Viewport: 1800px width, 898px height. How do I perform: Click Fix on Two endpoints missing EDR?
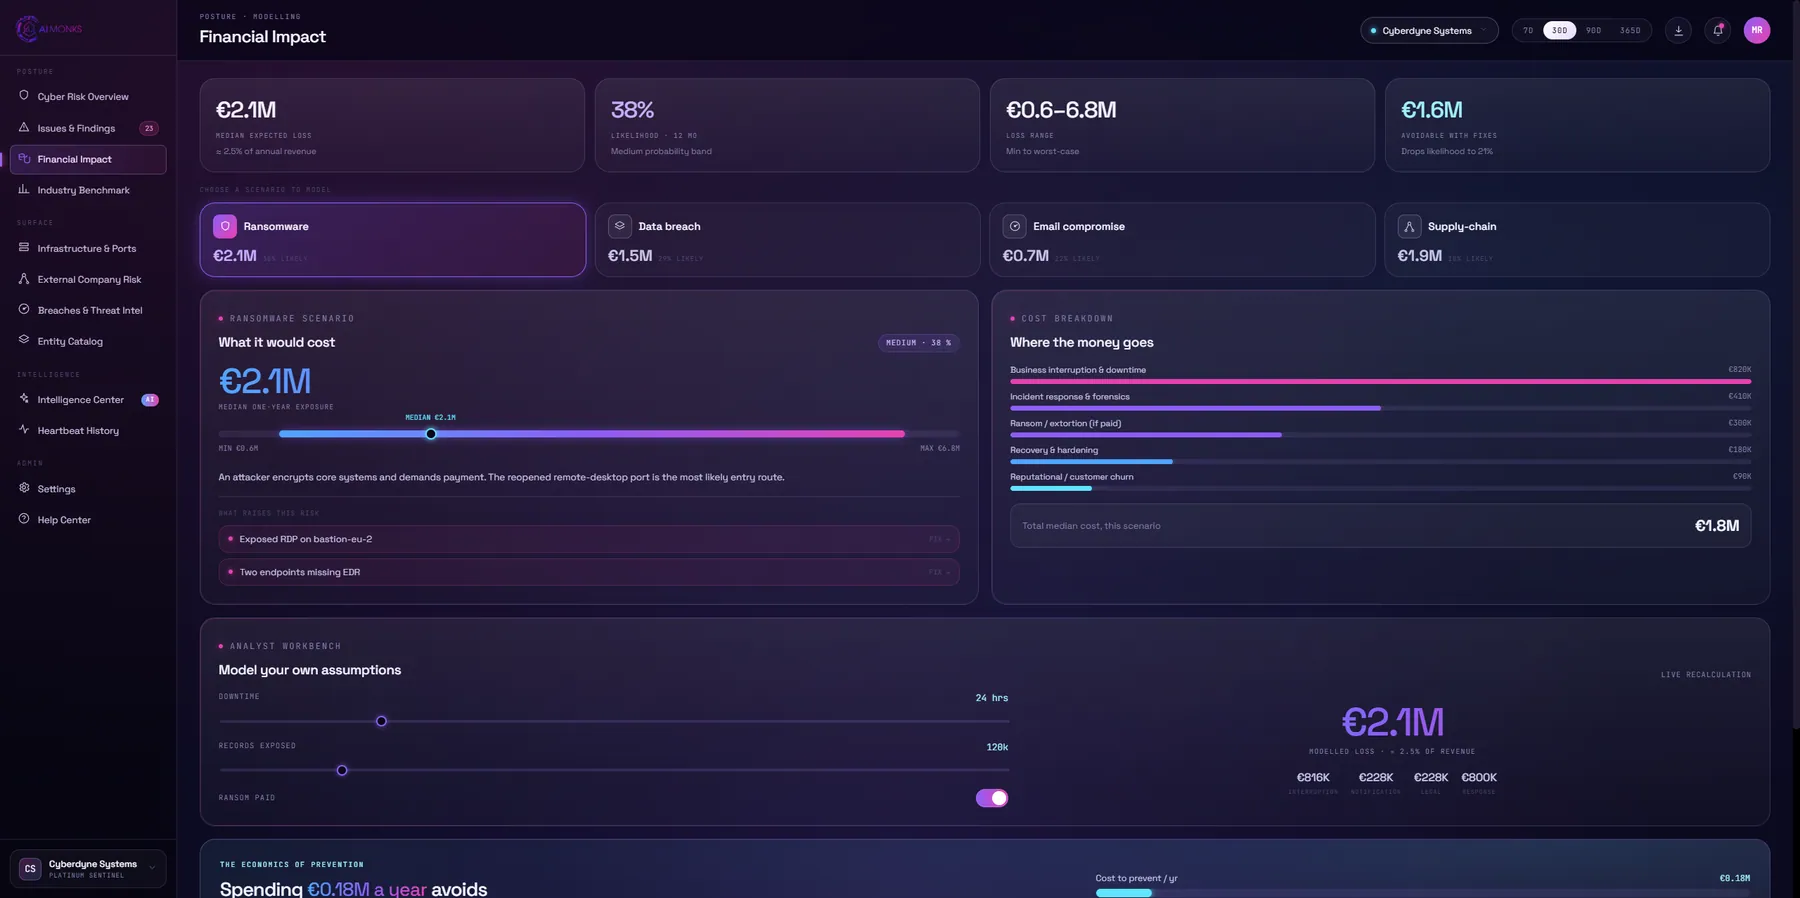click(939, 572)
